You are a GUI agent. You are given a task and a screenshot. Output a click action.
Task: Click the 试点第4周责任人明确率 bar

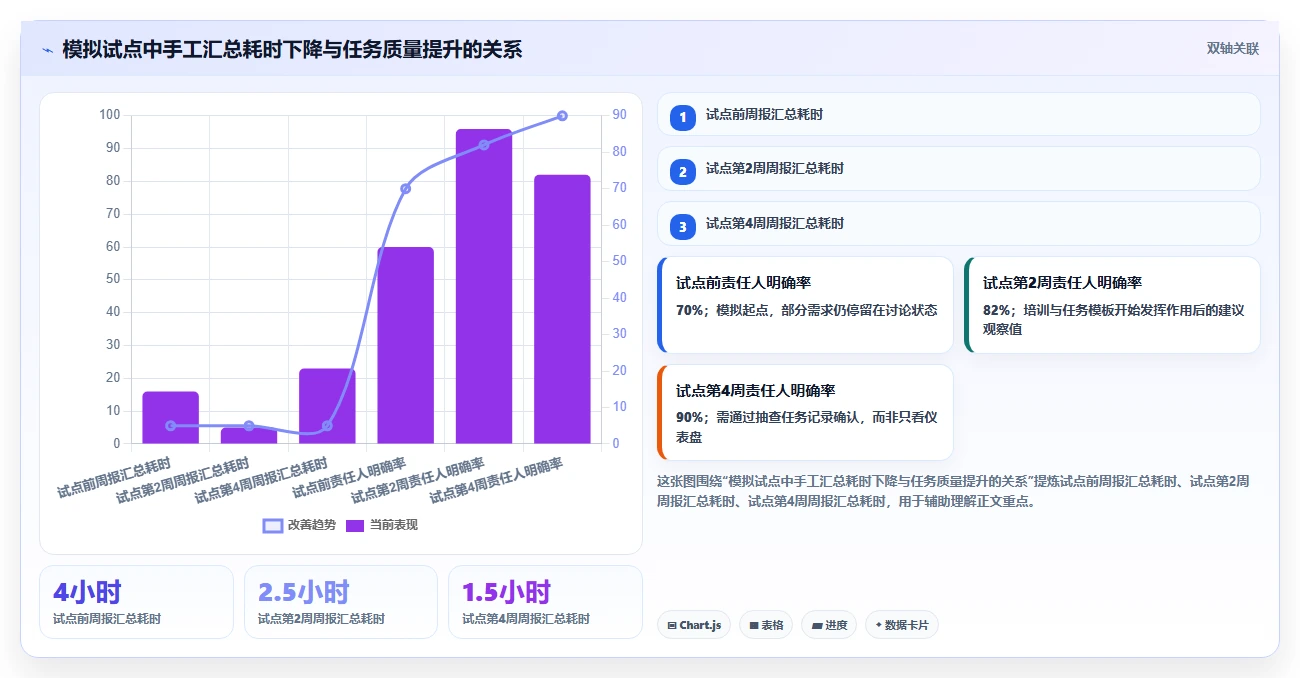[x=562, y=309]
